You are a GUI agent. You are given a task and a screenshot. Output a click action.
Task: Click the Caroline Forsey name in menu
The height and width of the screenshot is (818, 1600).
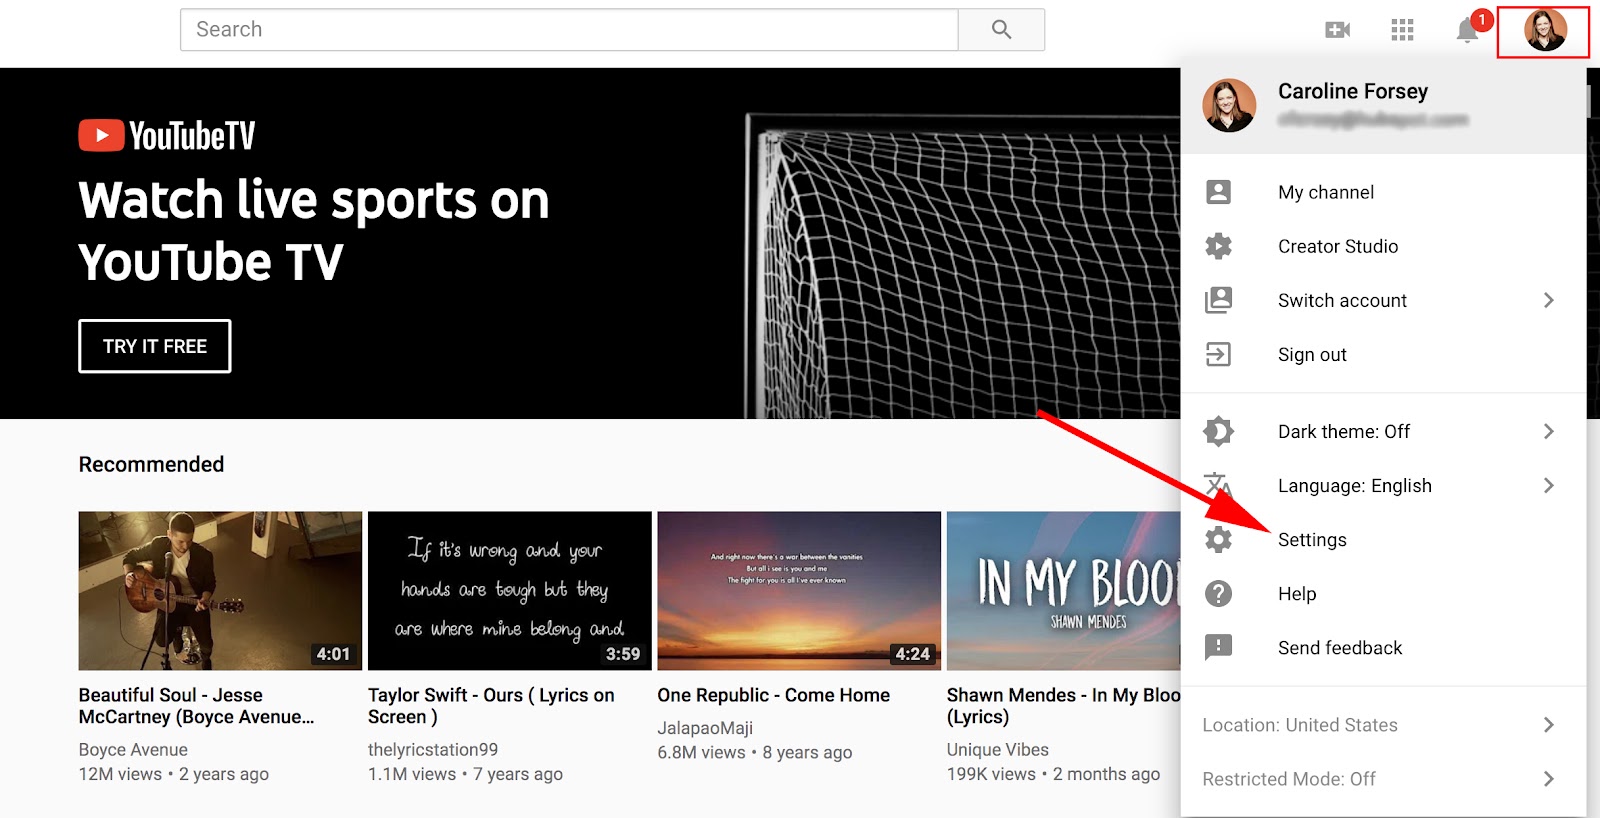click(x=1353, y=91)
